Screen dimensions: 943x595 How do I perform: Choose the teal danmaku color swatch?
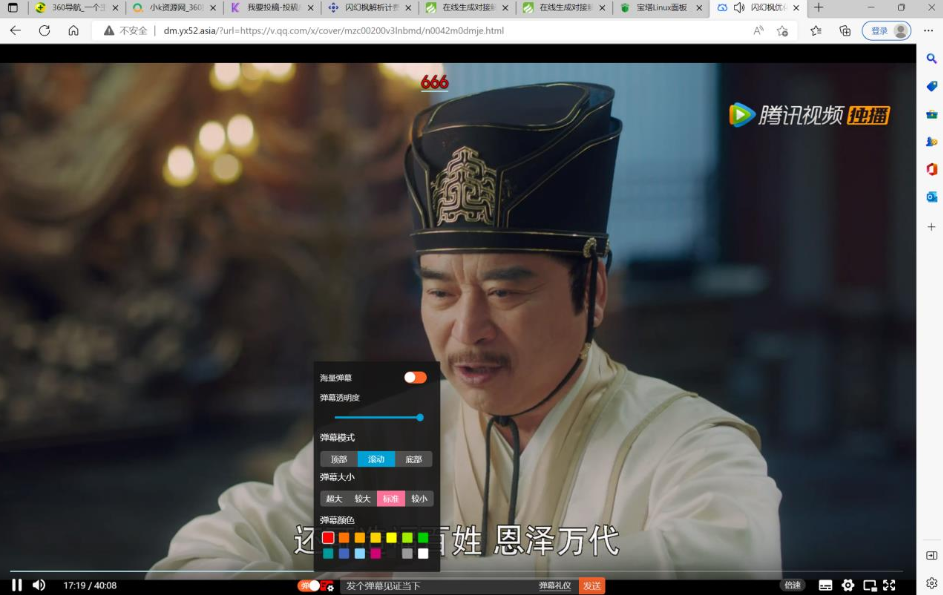pyautogui.click(x=328, y=553)
